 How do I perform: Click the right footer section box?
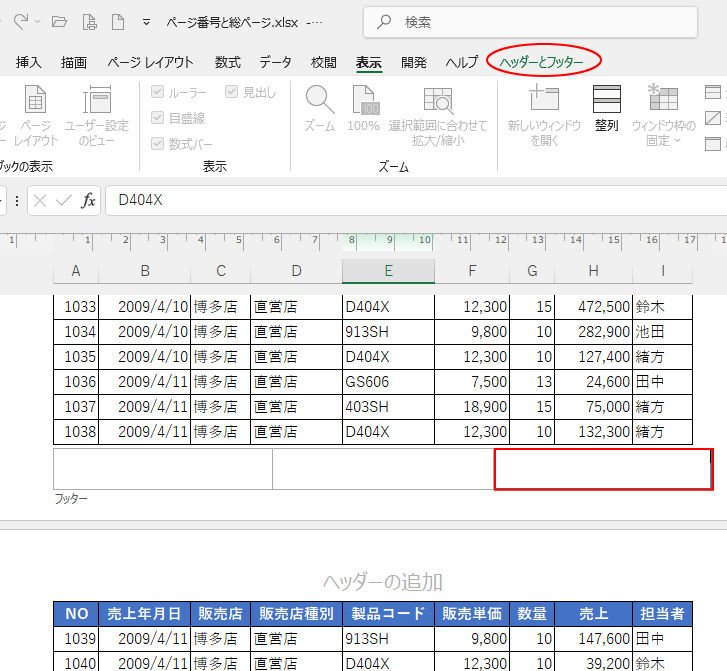(604, 469)
